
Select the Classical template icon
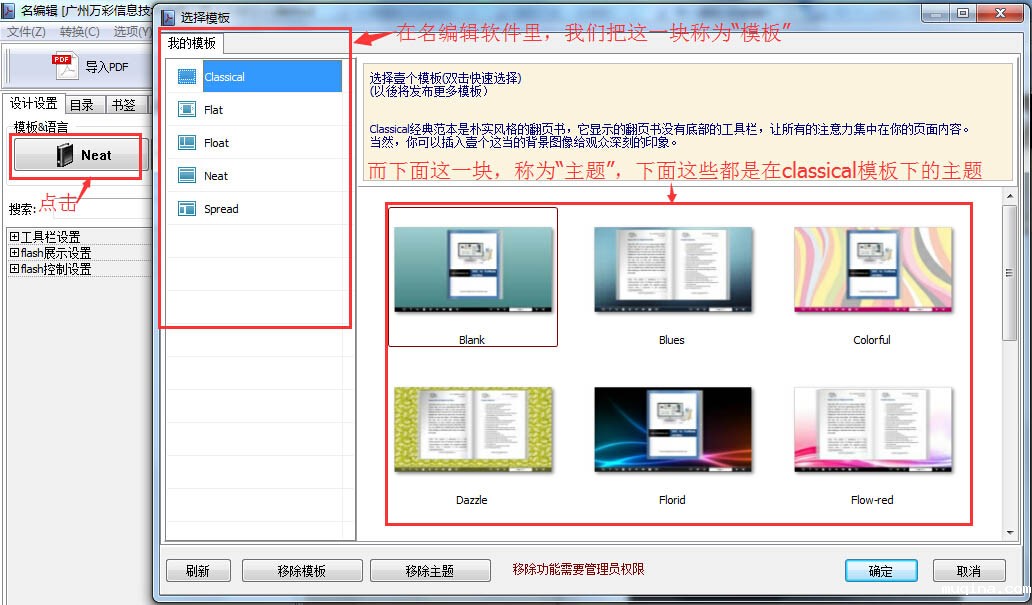tap(186, 77)
